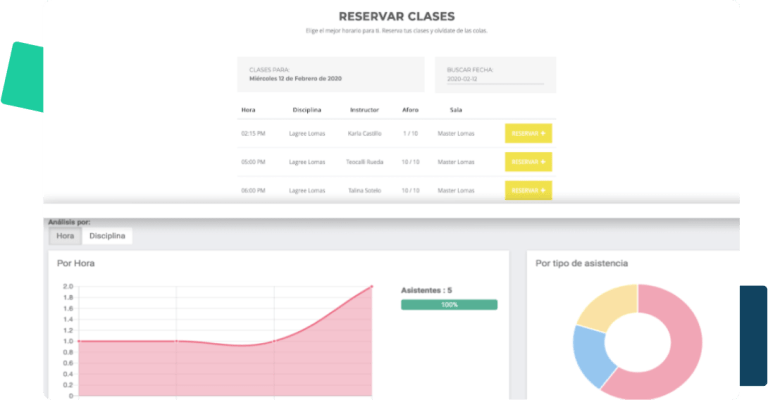Sort by the Disciplina column header
The width and height of the screenshot is (768, 400).
[x=307, y=110]
